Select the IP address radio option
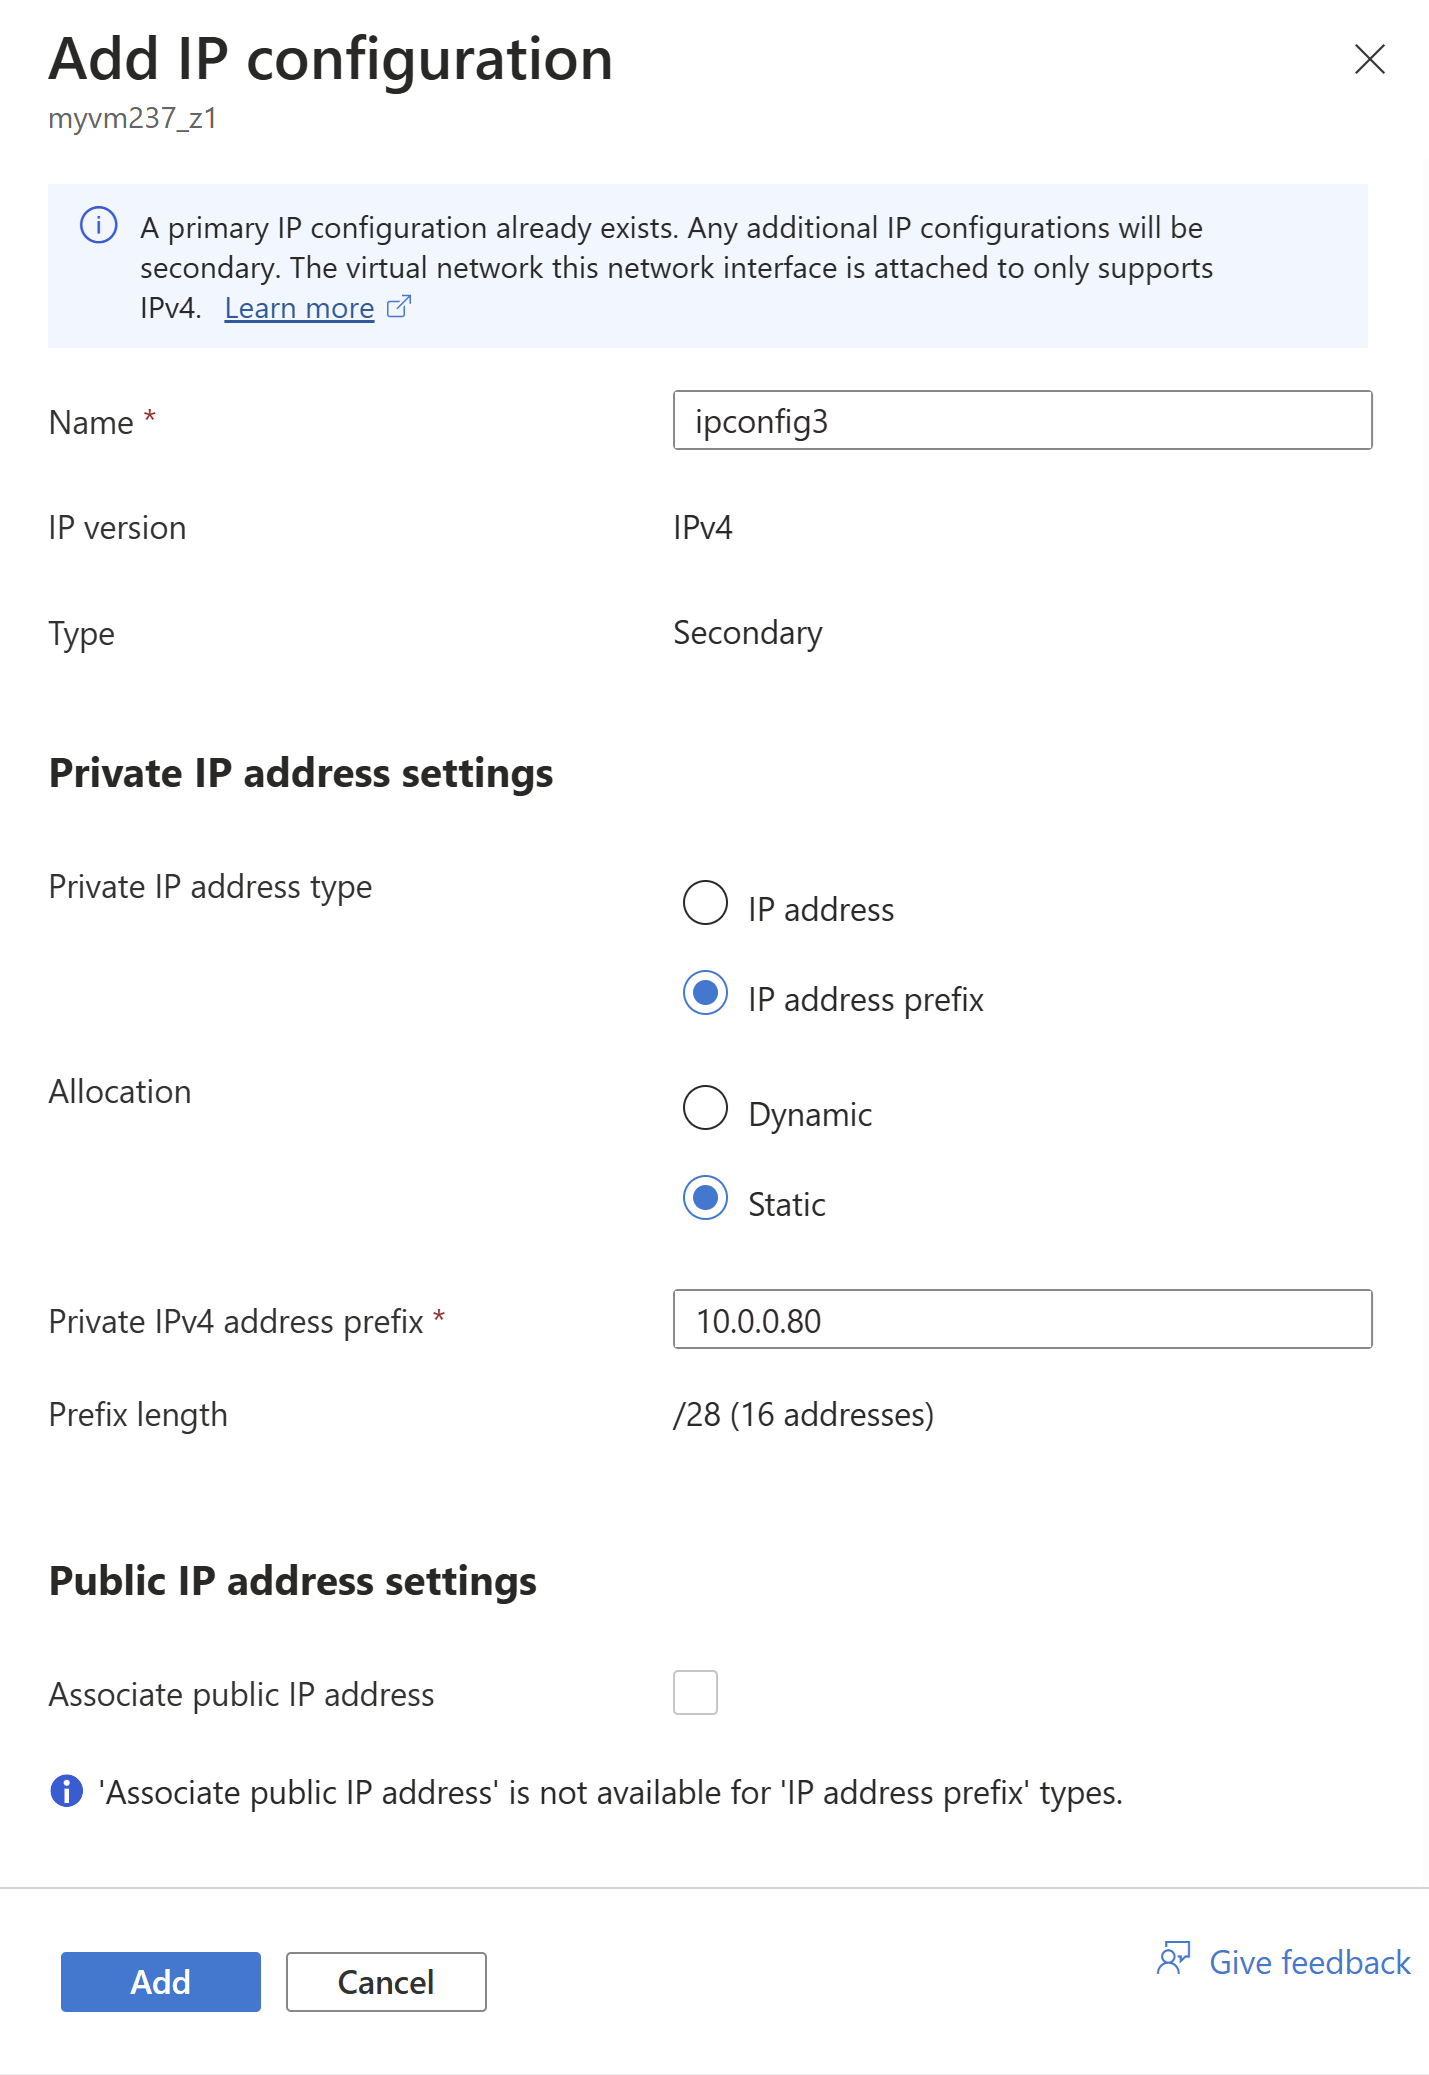 tap(705, 903)
